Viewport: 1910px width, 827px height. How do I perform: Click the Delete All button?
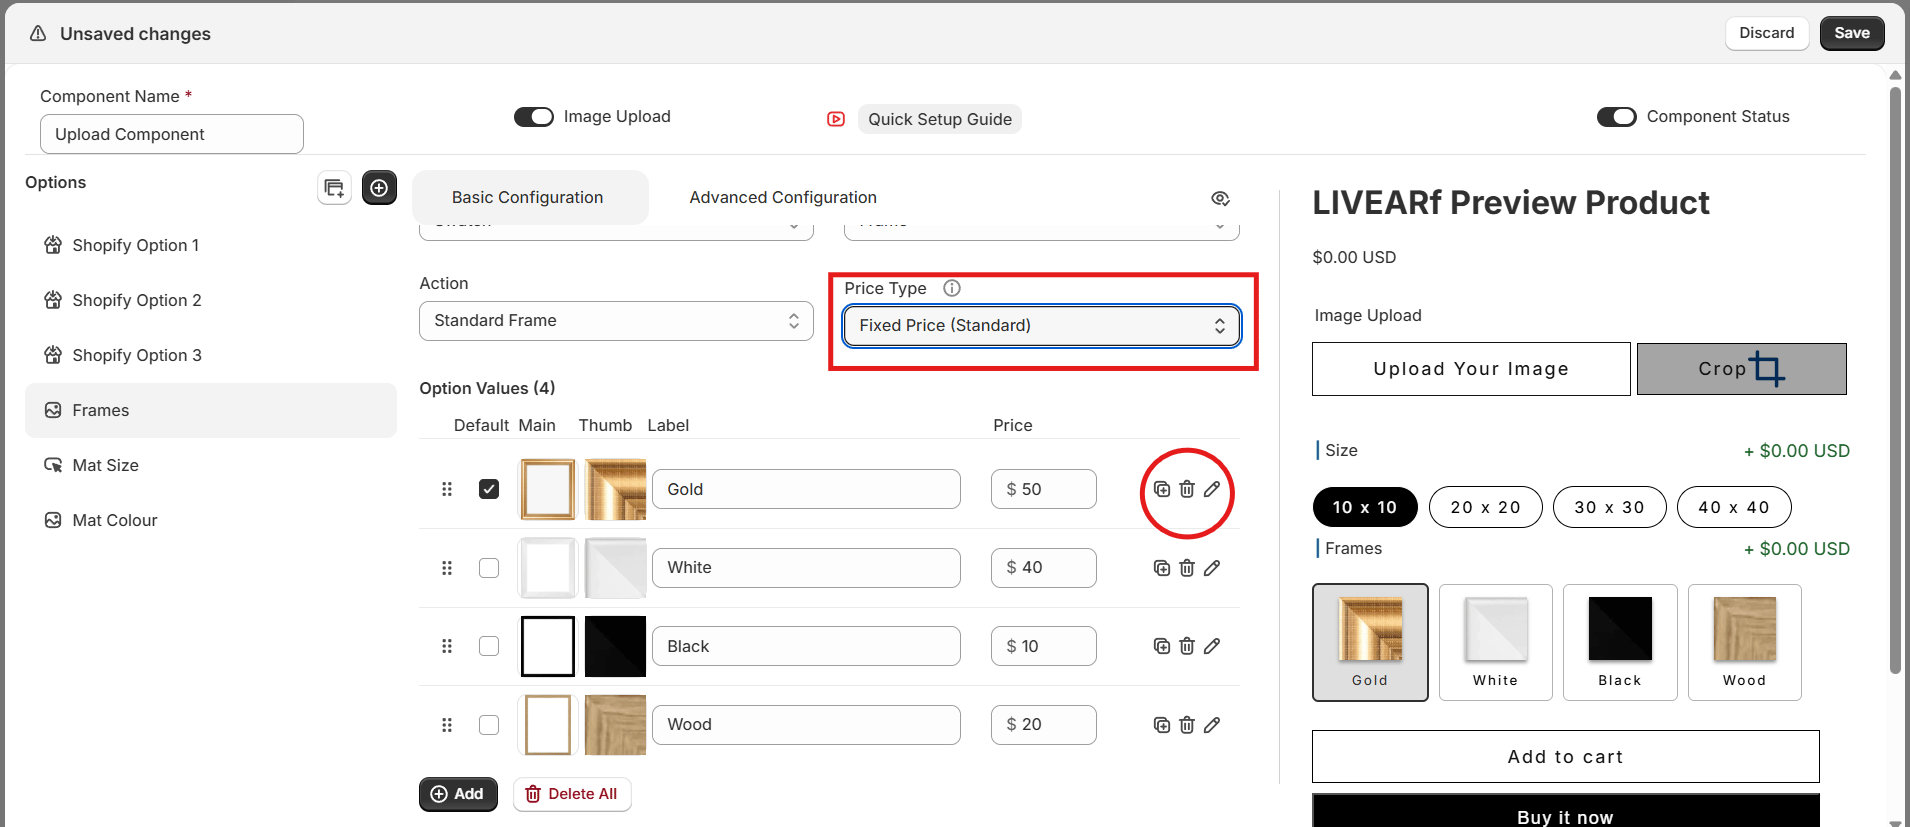(x=572, y=794)
